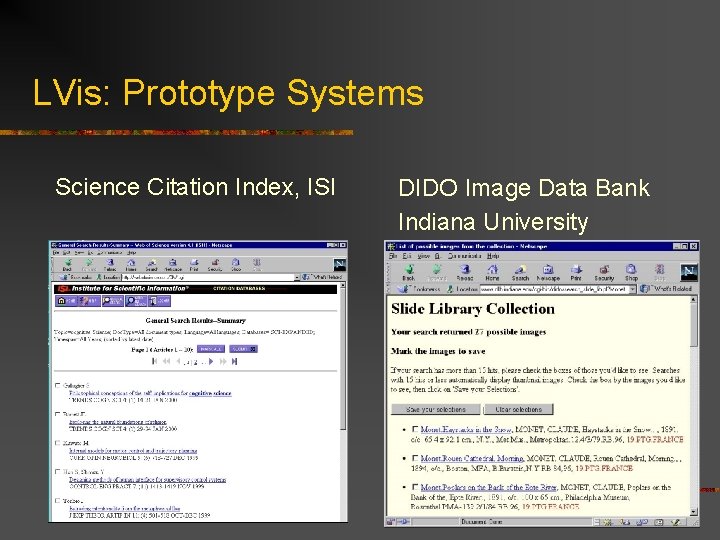Click Security in the DIDO Netscape toolbar
The image size is (720, 540).
[604, 272]
